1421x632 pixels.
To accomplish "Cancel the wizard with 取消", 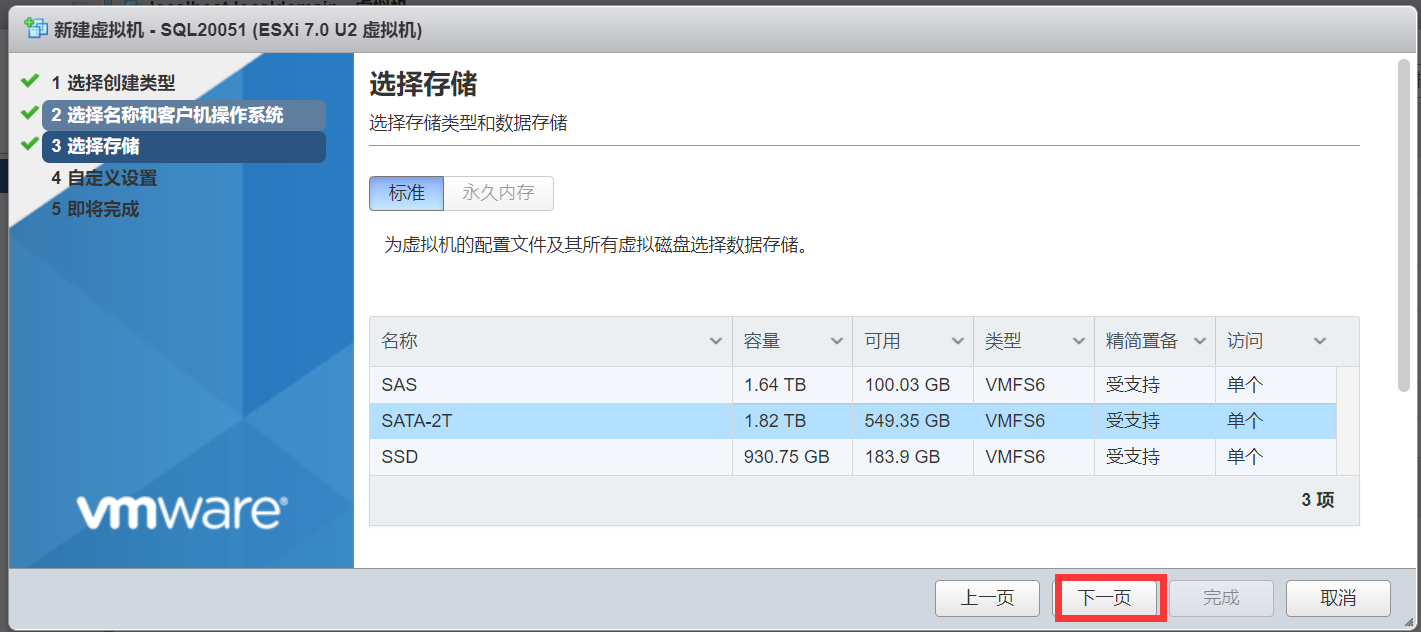I will click(x=1338, y=598).
